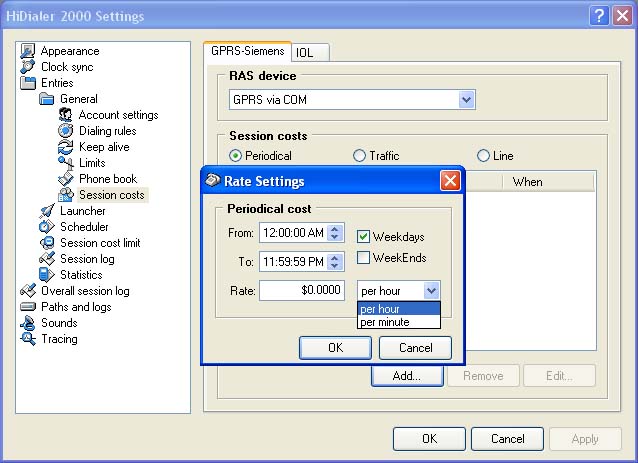Click the Statistics icon
The height and width of the screenshot is (463, 638).
coord(47,275)
